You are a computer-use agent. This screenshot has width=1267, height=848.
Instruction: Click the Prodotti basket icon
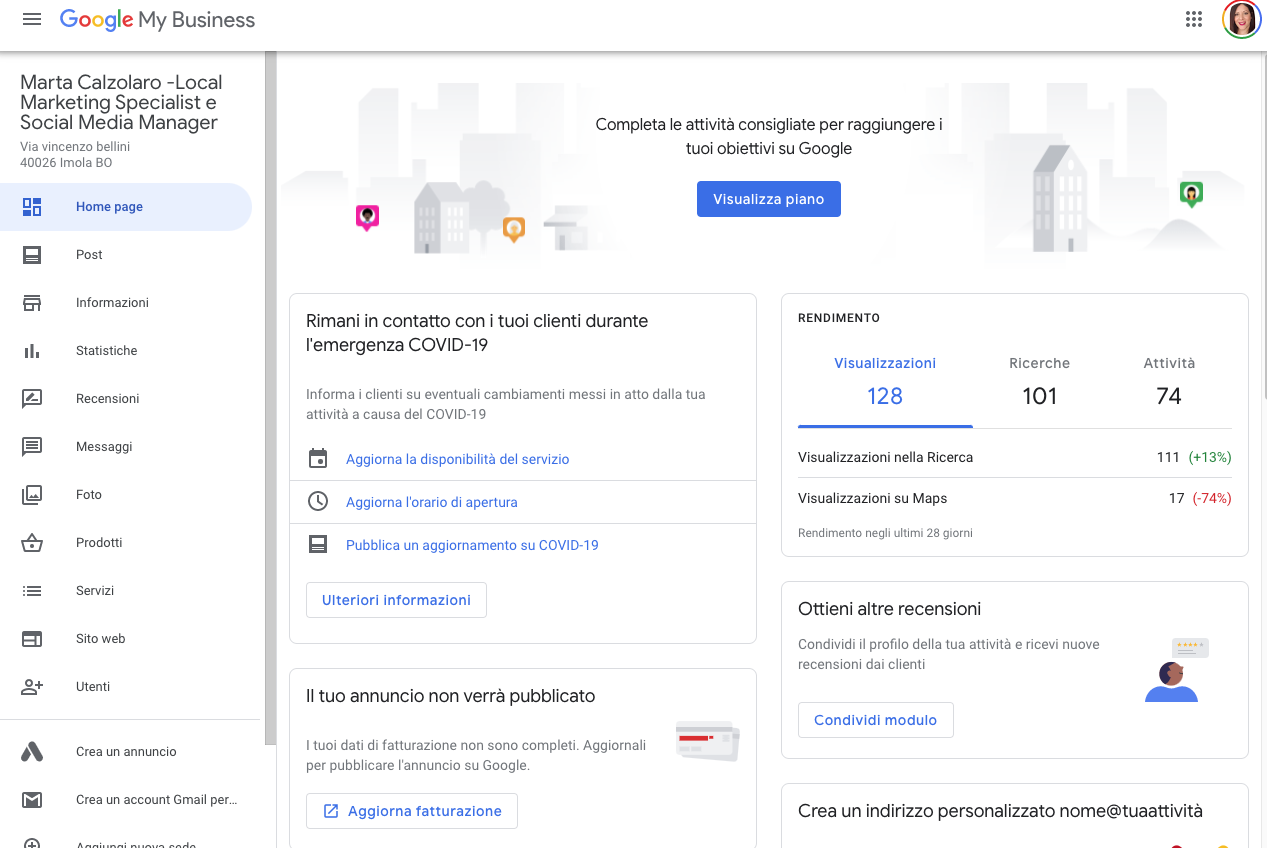[32, 543]
